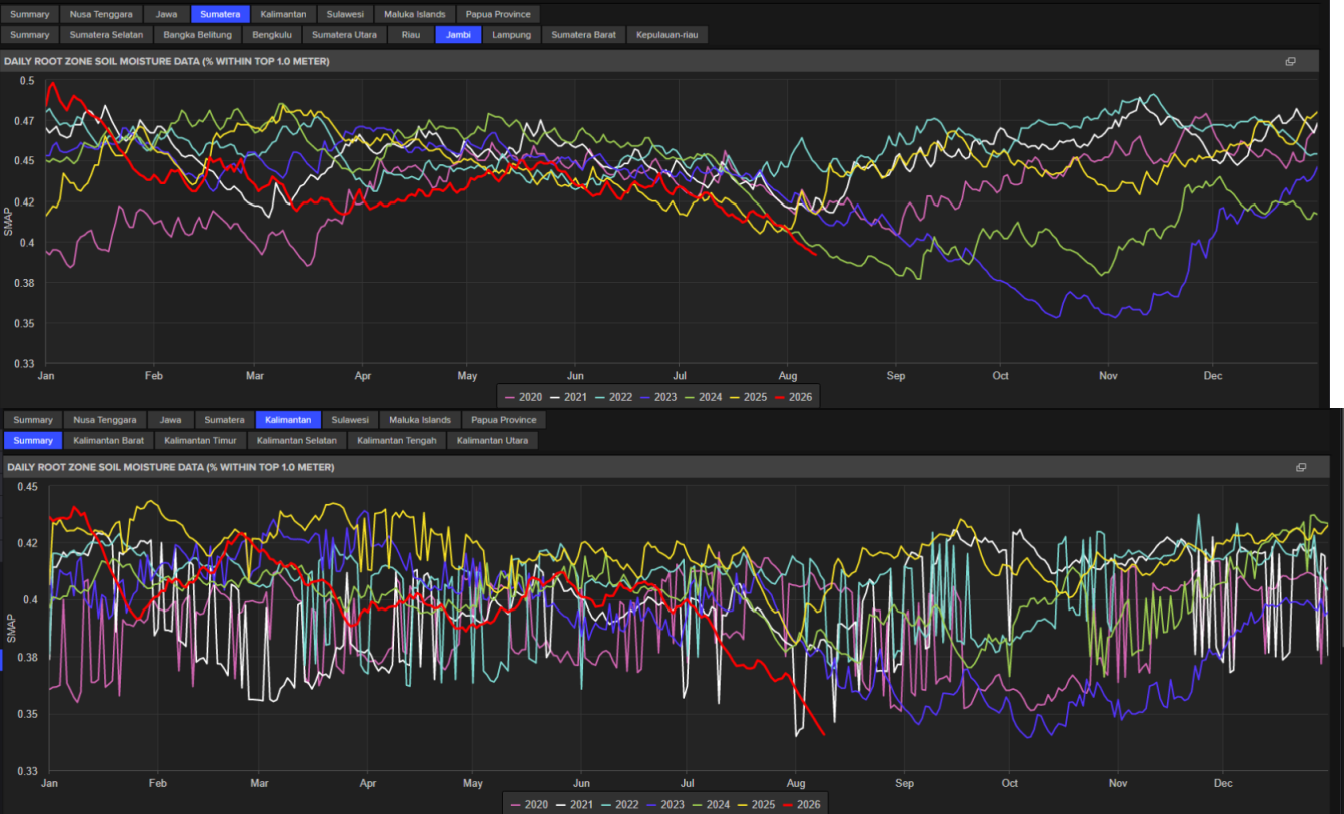Click the 0.5 y-axis label in upper chart
Screen dimensions: 1344x814
[26, 81]
